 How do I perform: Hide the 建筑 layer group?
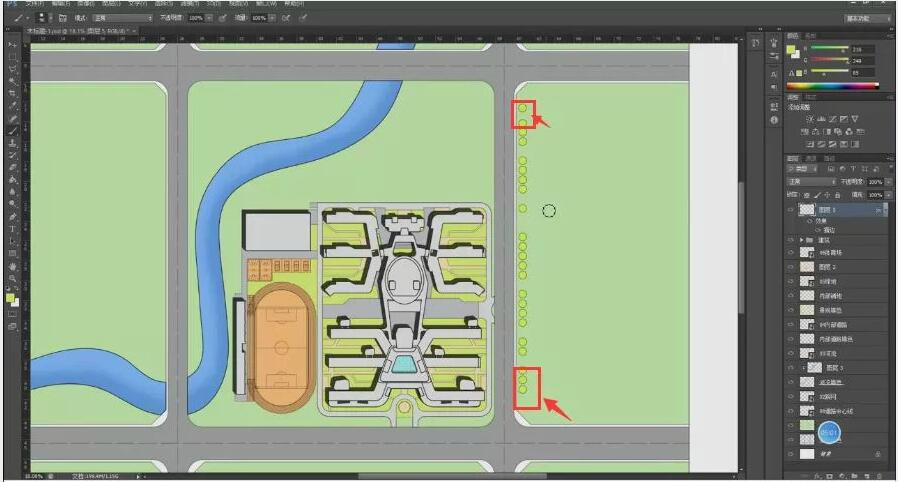791,240
